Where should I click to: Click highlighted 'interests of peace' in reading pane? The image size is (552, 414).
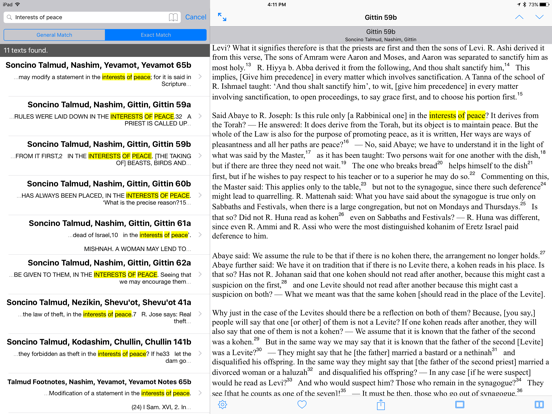[457, 115]
